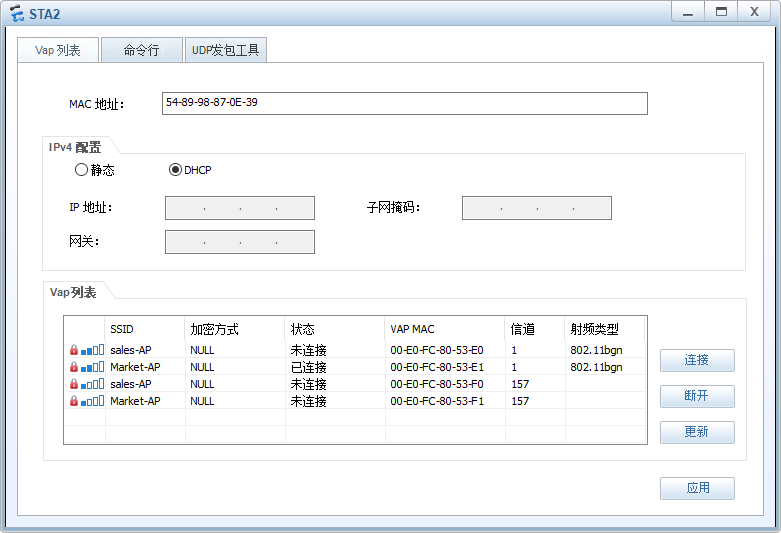Click MAC cell 00-E0-FC-80-53-E0
The height and width of the screenshot is (533, 781).
(x=437, y=350)
